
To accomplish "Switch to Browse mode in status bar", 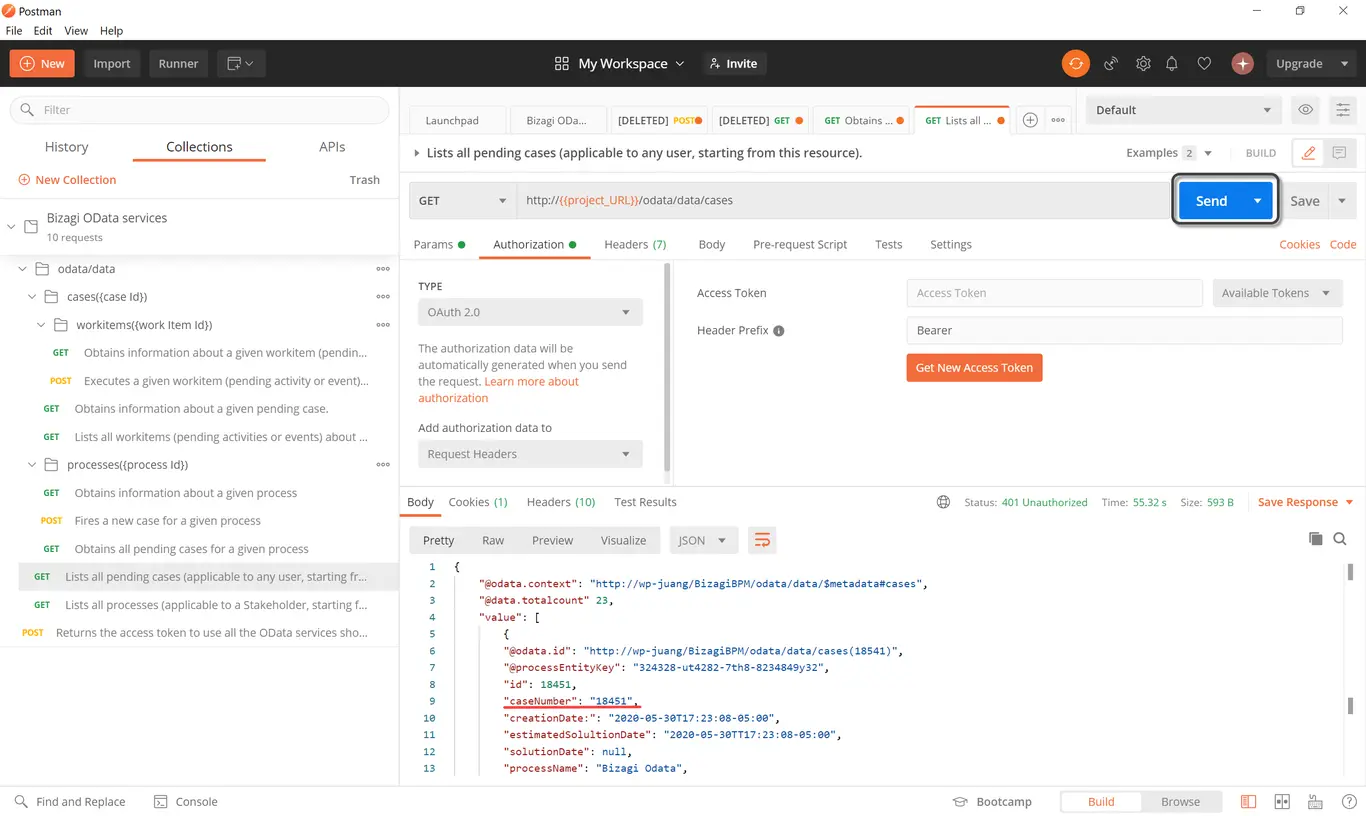I will coord(1181,802).
